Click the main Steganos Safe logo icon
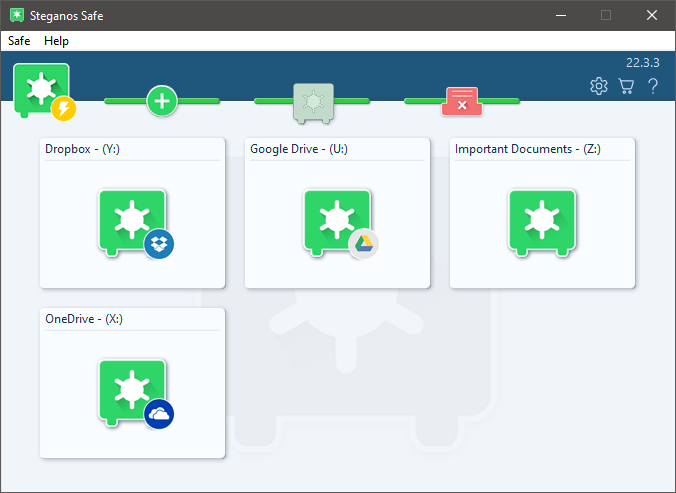Image resolution: width=676 pixels, height=493 pixels. [x=42, y=90]
